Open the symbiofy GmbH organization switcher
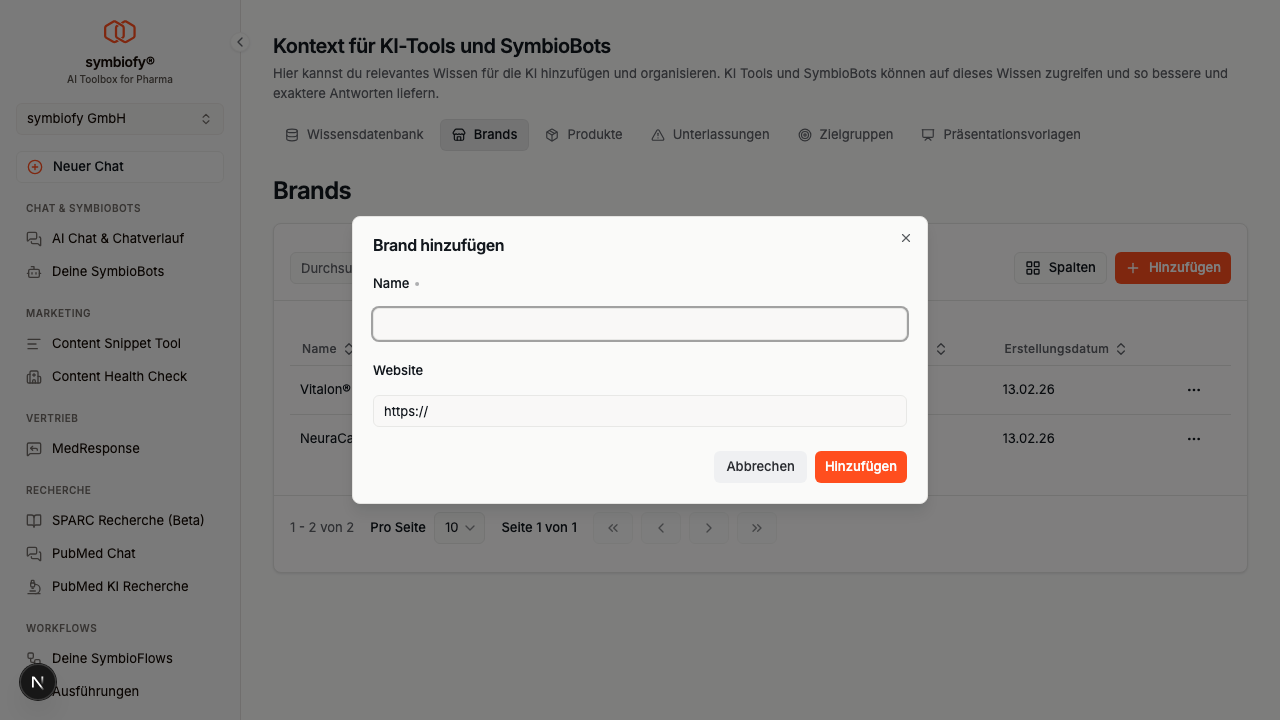This screenshot has height=720, width=1280. pyautogui.click(x=120, y=119)
